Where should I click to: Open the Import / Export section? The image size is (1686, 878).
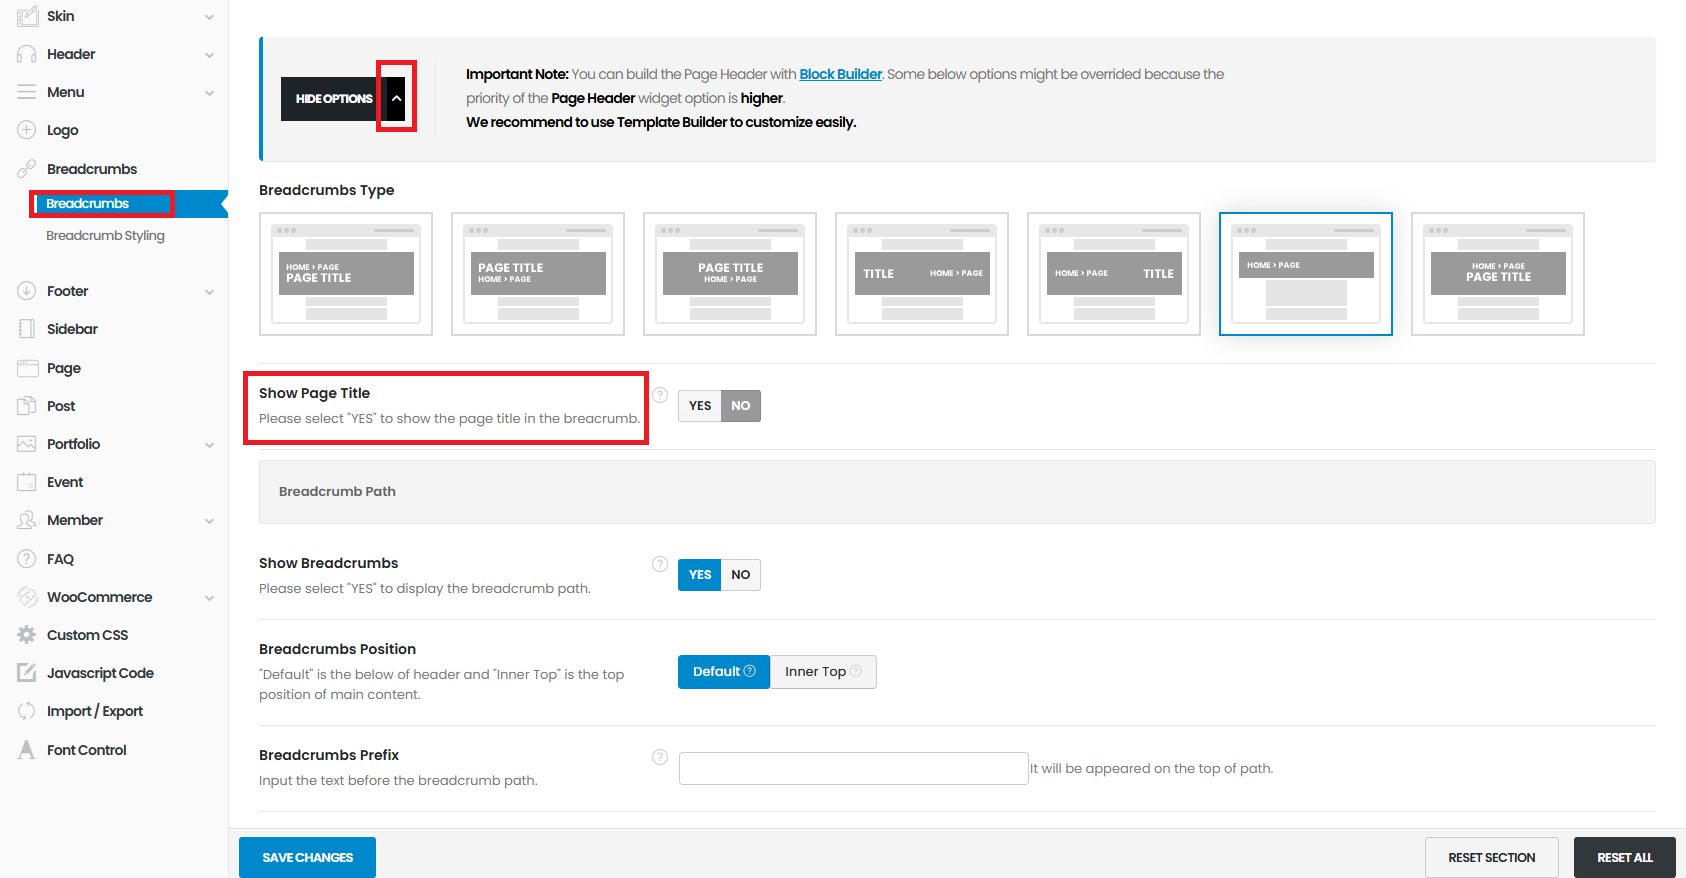coord(95,711)
